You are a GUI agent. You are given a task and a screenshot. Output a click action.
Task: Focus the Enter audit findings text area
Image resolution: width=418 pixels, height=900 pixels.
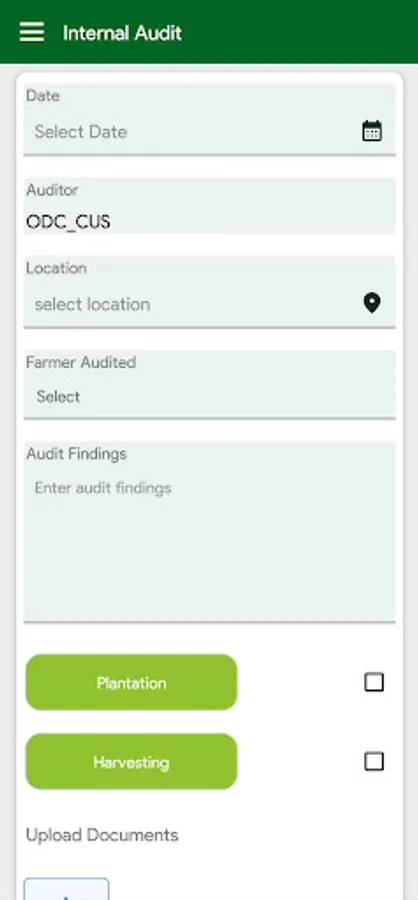210,541
